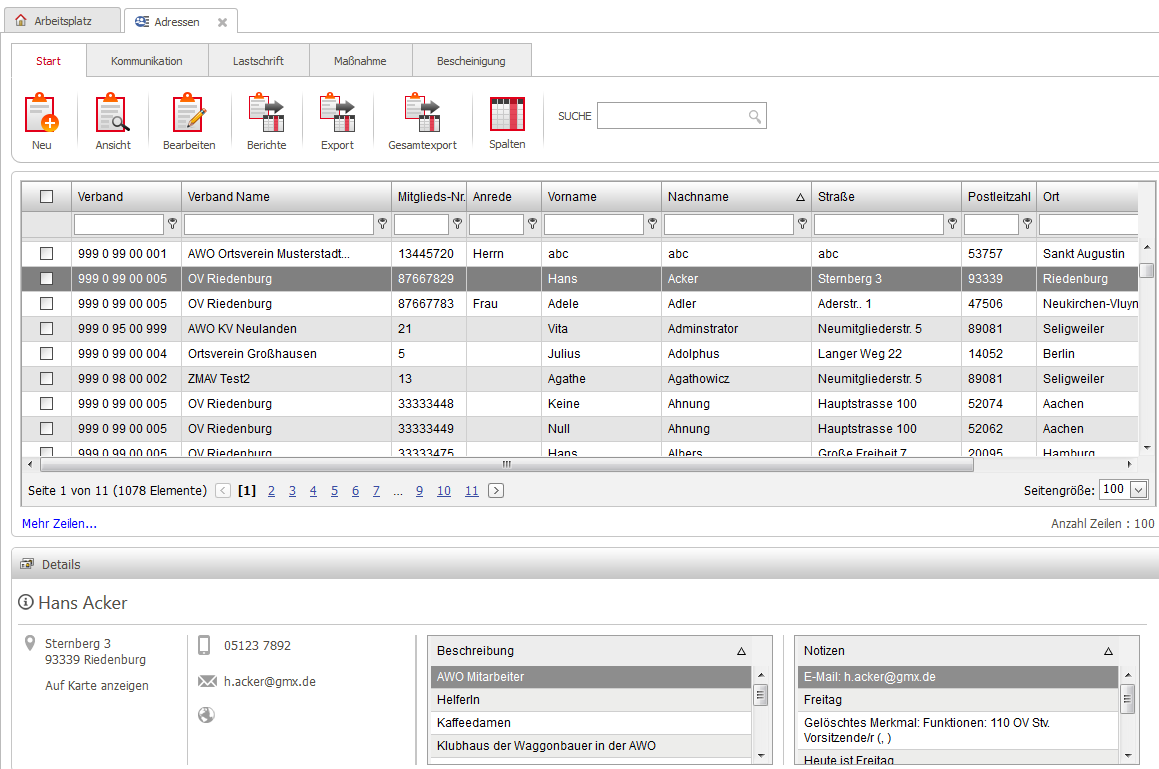Click filter icon for Vorname column

pyautogui.click(x=653, y=223)
